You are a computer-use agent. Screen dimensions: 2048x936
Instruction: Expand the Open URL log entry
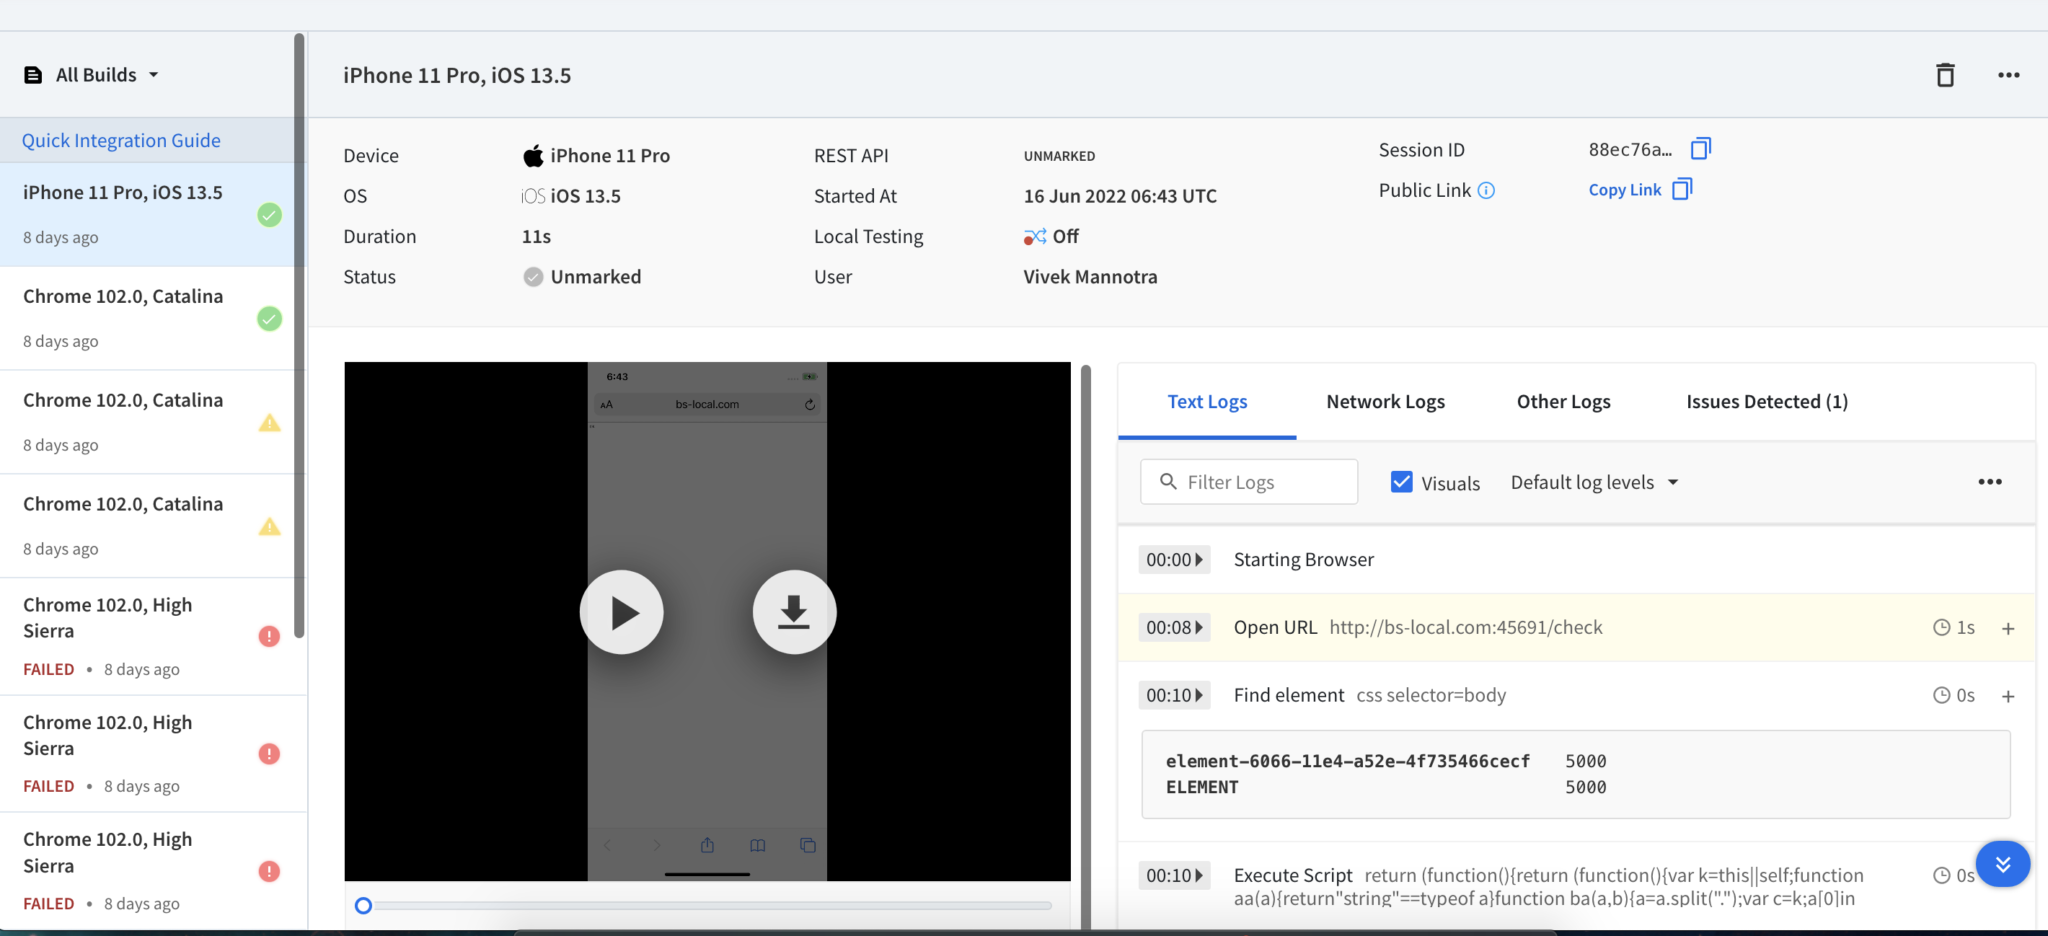point(2008,627)
